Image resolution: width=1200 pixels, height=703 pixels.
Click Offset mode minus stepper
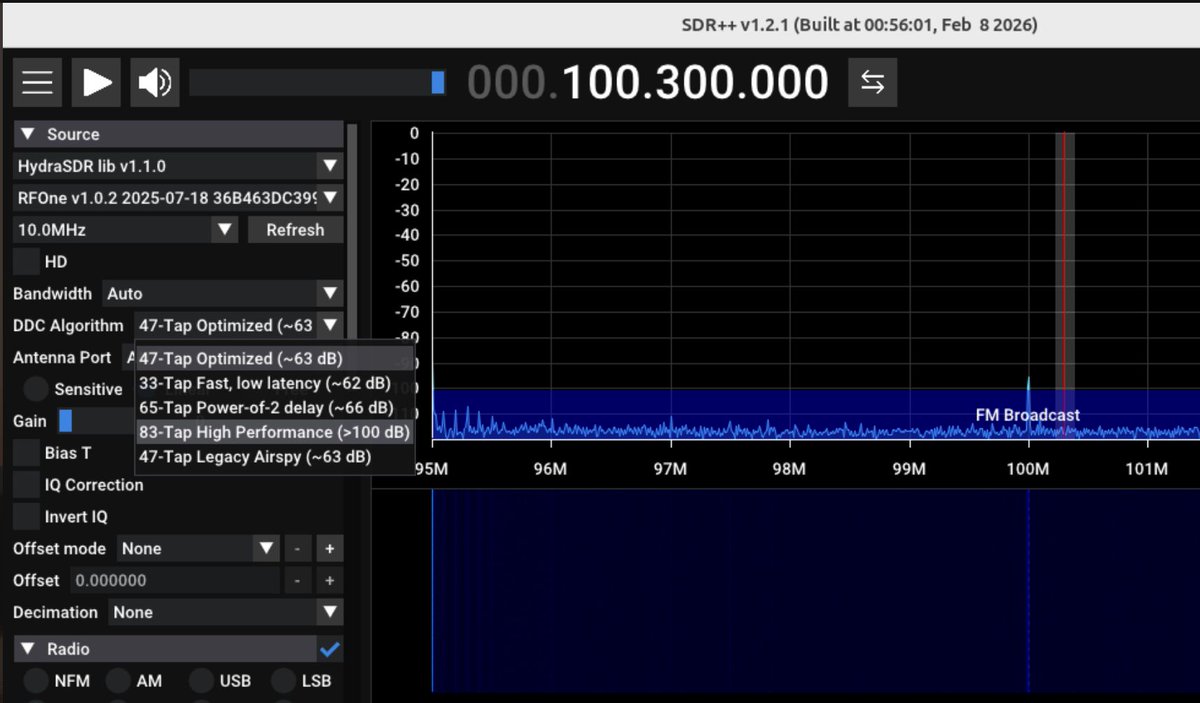pyautogui.click(x=297, y=549)
